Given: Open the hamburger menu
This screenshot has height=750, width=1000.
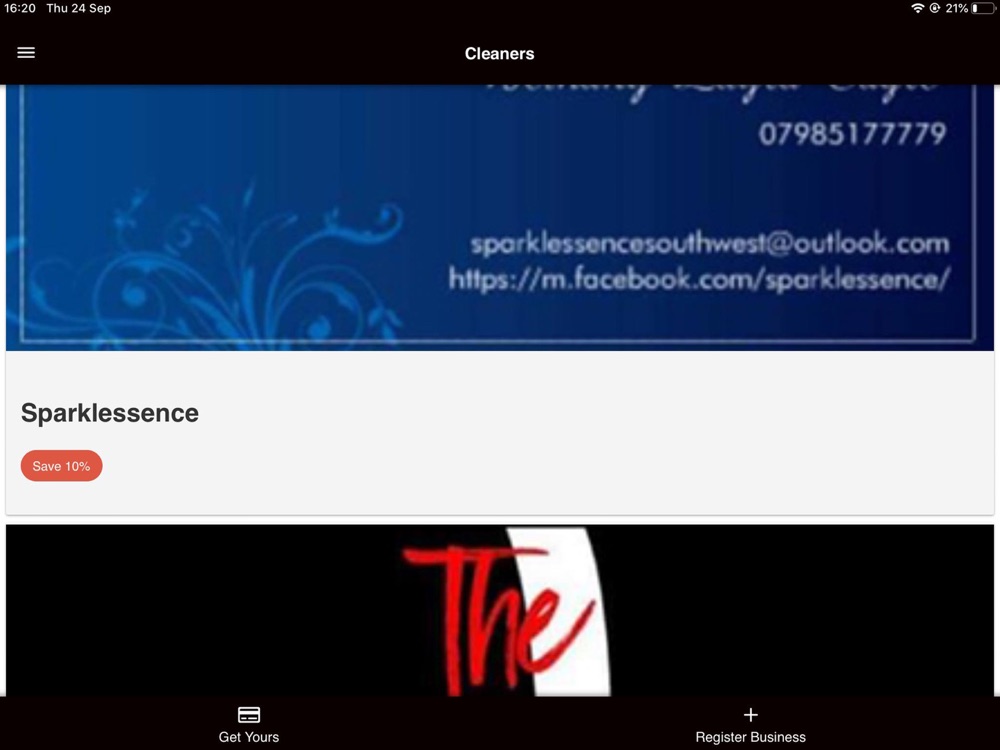Looking at the screenshot, I should point(26,53).
